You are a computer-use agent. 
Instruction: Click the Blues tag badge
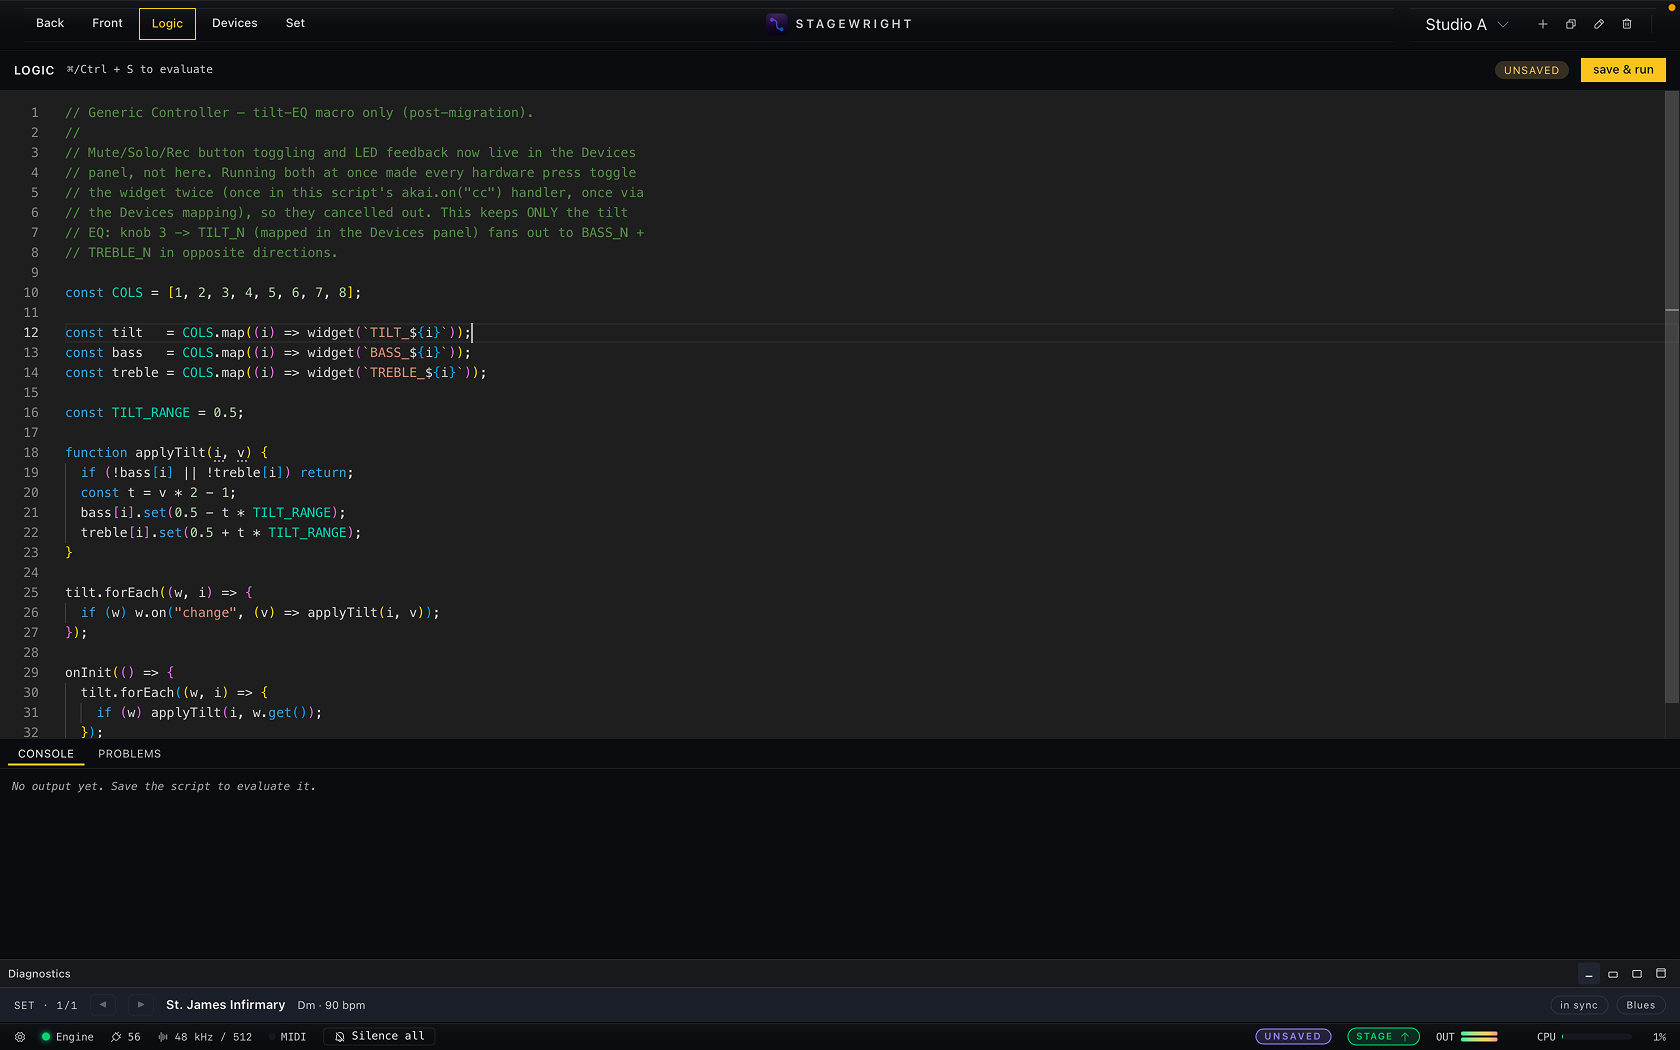tap(1641, 1005)
